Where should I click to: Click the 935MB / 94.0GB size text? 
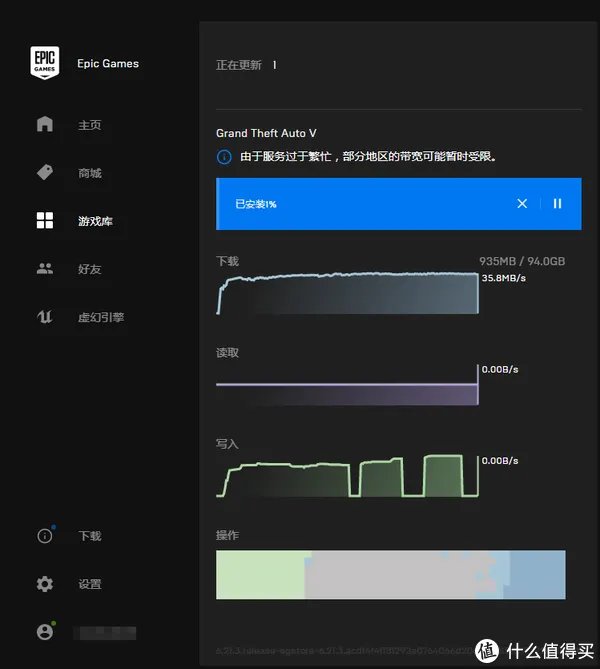tap(522, 261)
